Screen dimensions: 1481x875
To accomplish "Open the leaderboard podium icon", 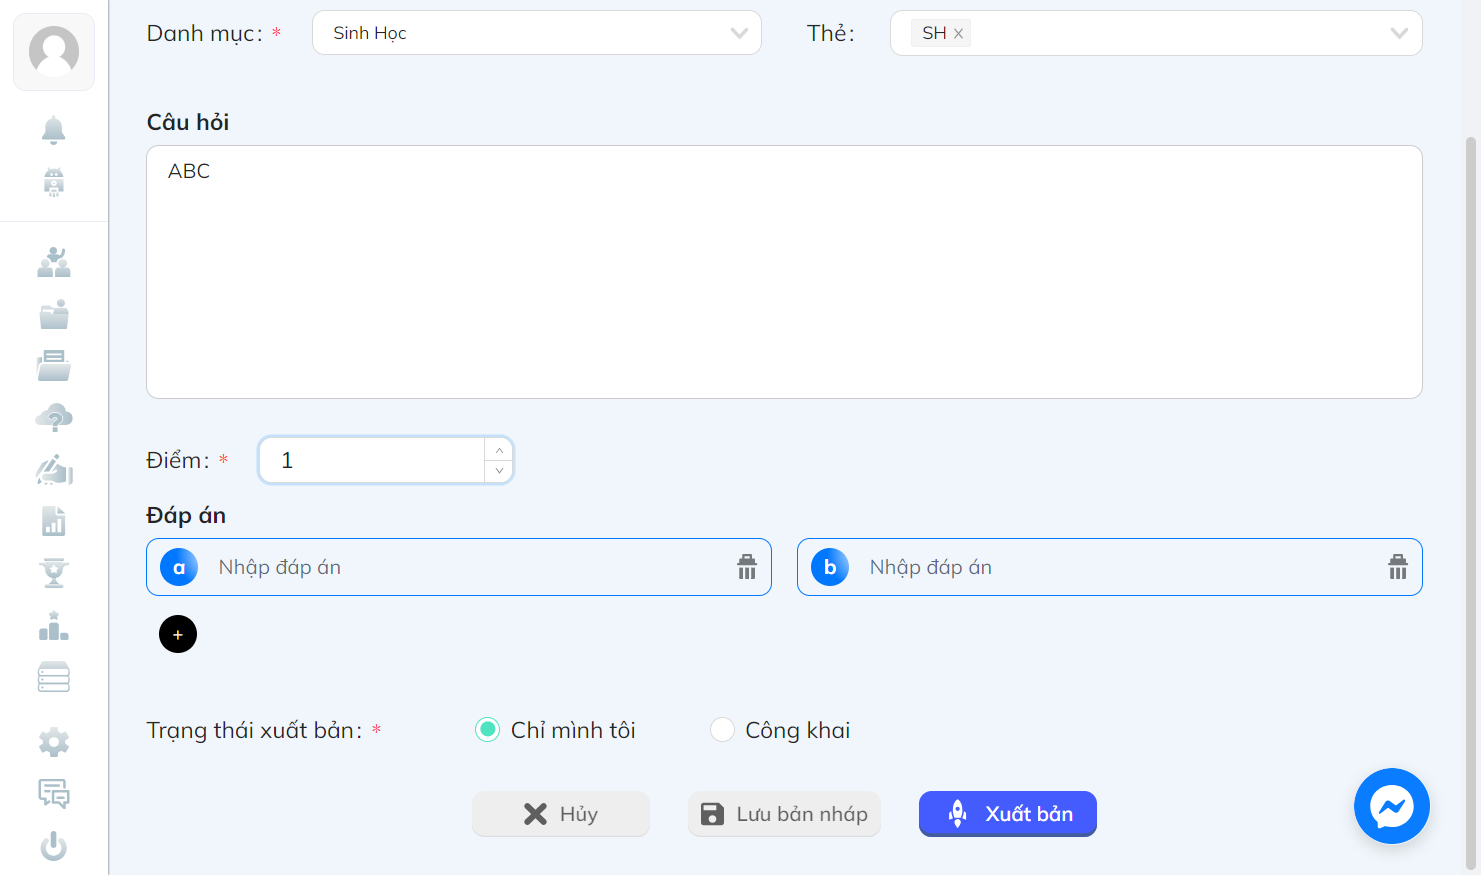I will click(54, 626).
